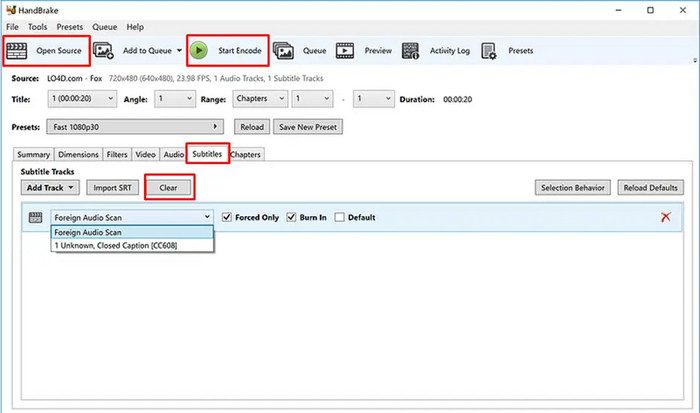Open the Range Chapters dropdown
This screenshot has width=700, height=413.
[260, 99]
